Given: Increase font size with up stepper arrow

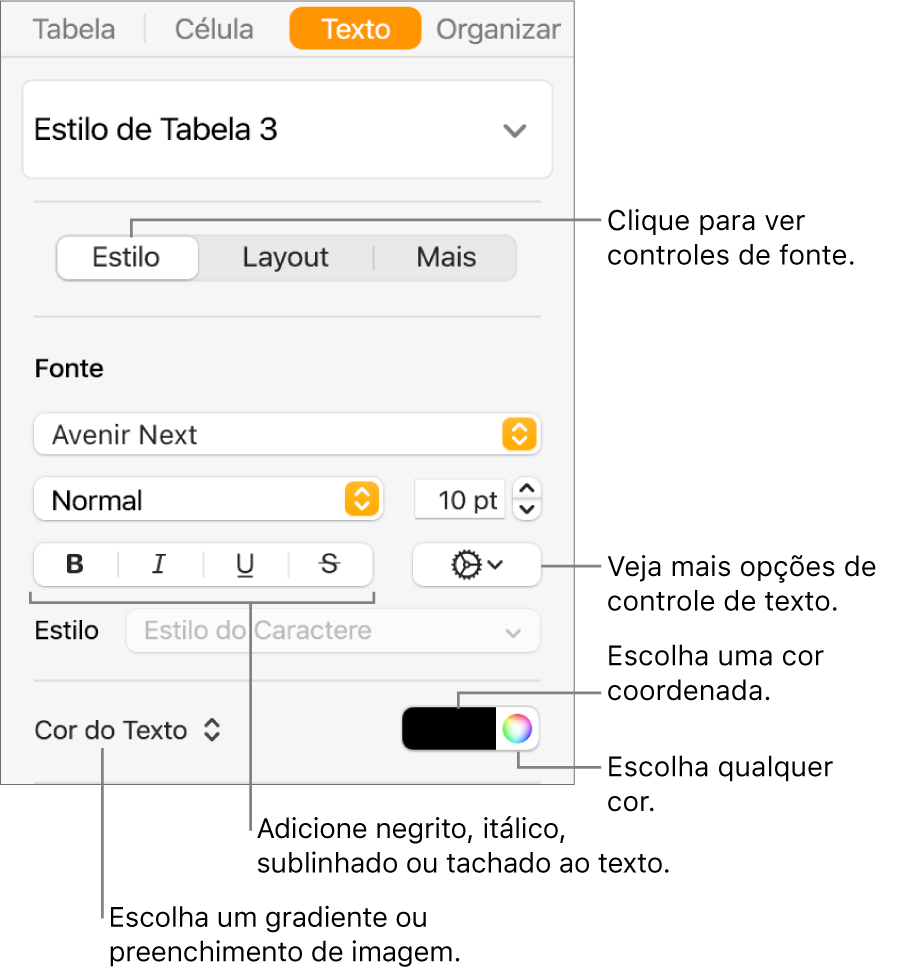Looking at the screenshot, I should (x=527, y=489).
